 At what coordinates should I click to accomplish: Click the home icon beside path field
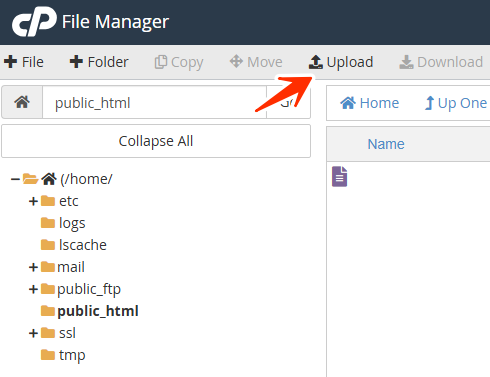[x=22, y=102]
